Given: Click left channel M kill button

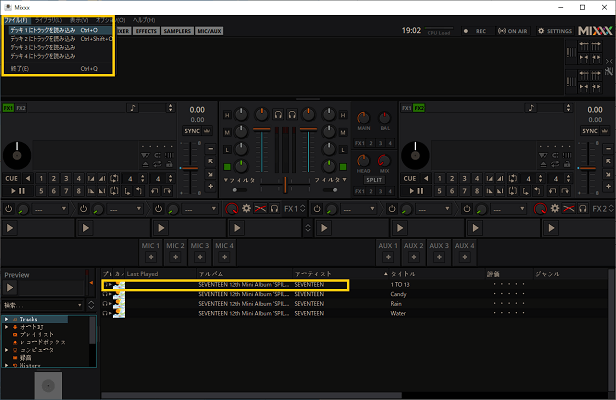Looking at the screenshot, I should (x=227, y=133).
